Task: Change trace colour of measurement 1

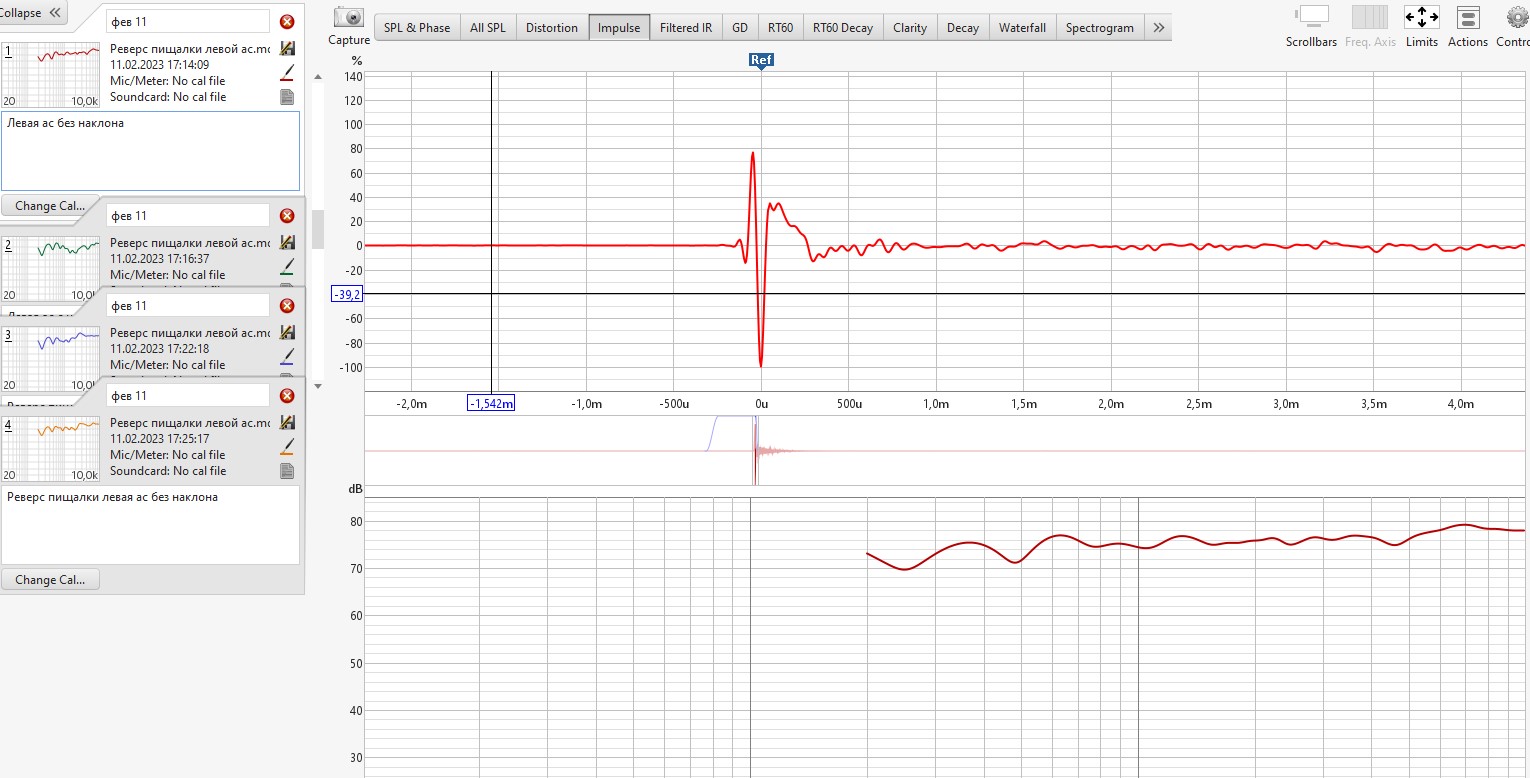Action: pyautogui.click(x=287, y=72)
